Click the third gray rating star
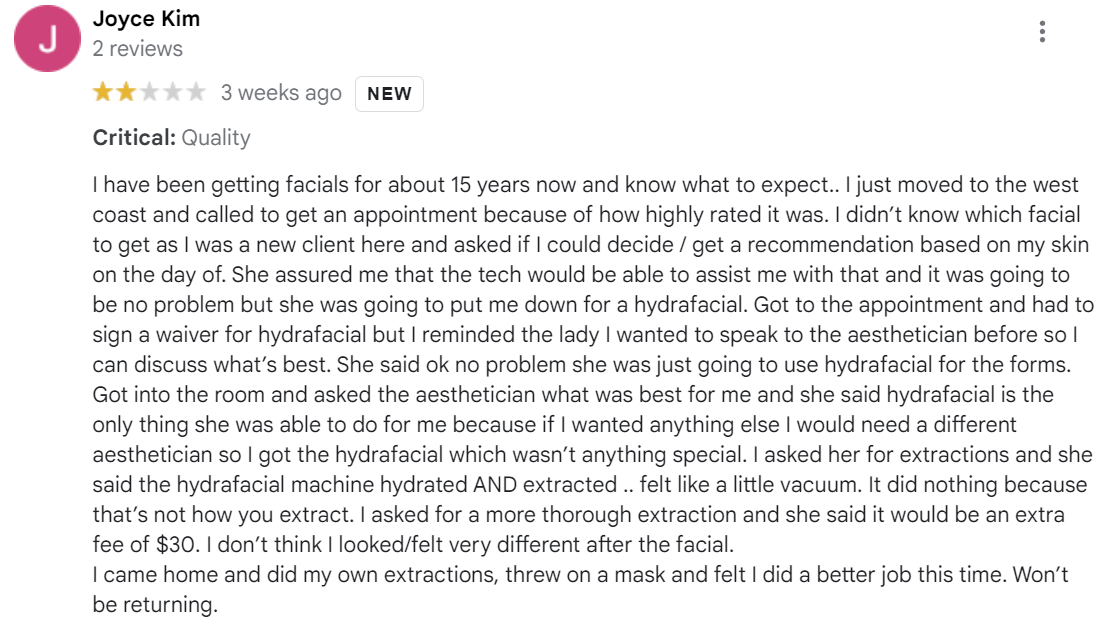The height and width of the screenshot is (635, 1098). point(149,92)
